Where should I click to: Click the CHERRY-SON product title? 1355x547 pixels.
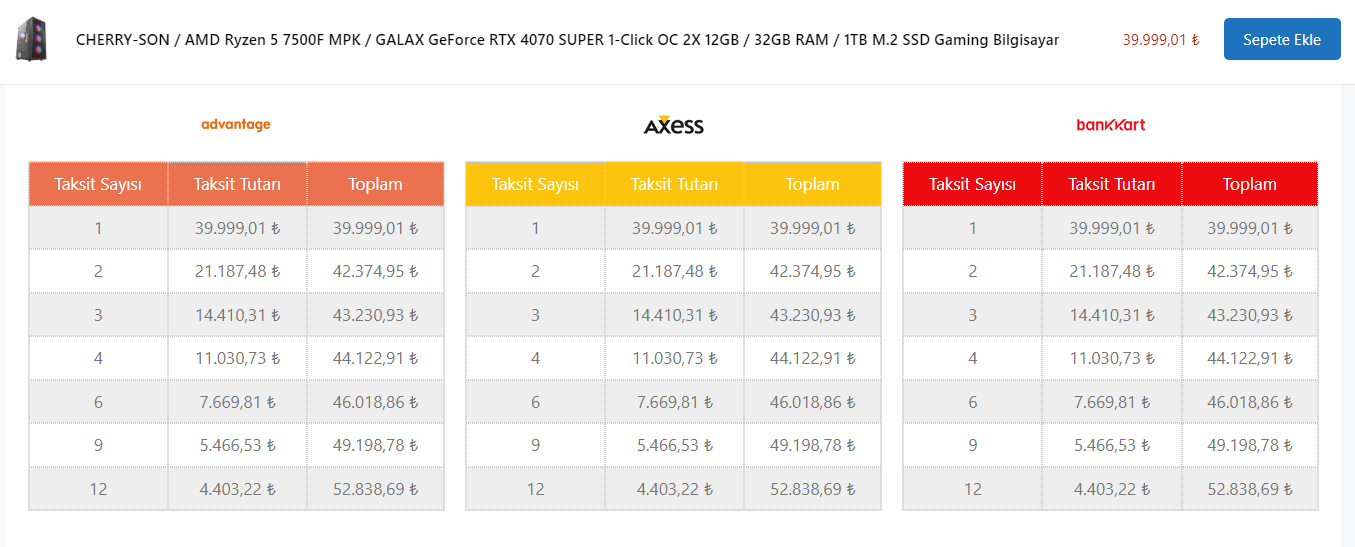pos(567,40)
